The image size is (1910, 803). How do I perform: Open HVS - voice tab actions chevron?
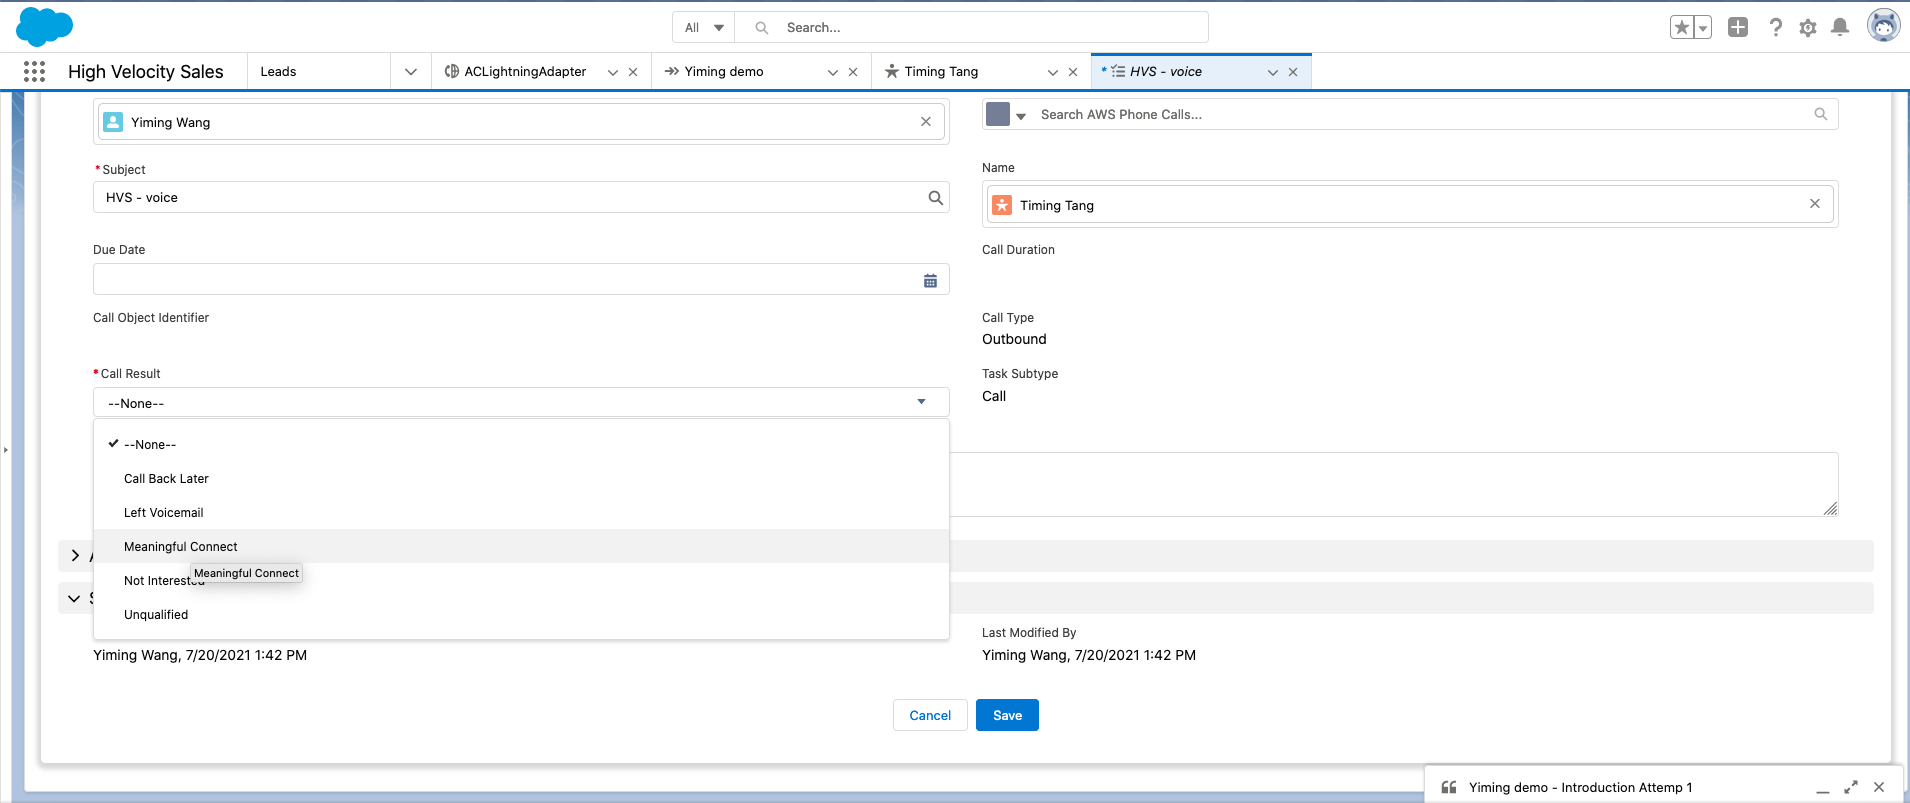coord(1273,72)
